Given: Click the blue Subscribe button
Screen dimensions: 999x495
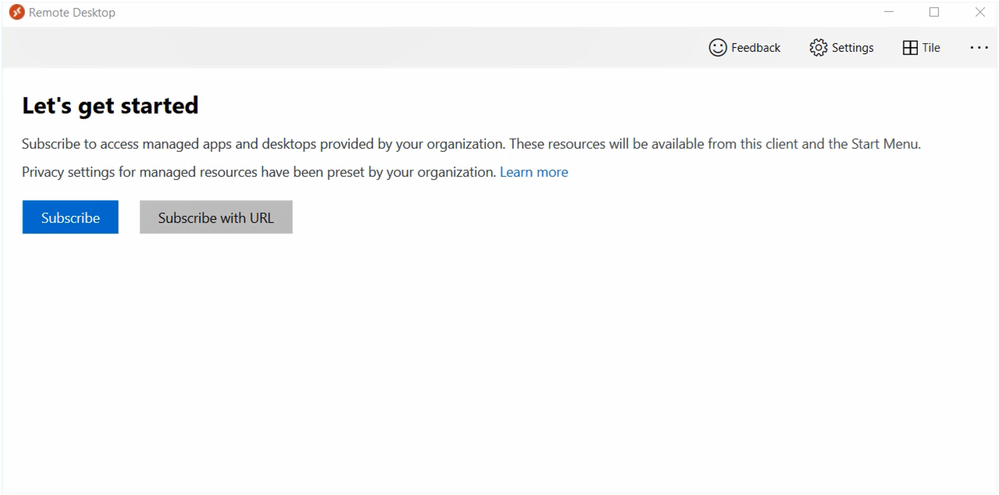Looking at the screenshot, I should pos(70,217).
